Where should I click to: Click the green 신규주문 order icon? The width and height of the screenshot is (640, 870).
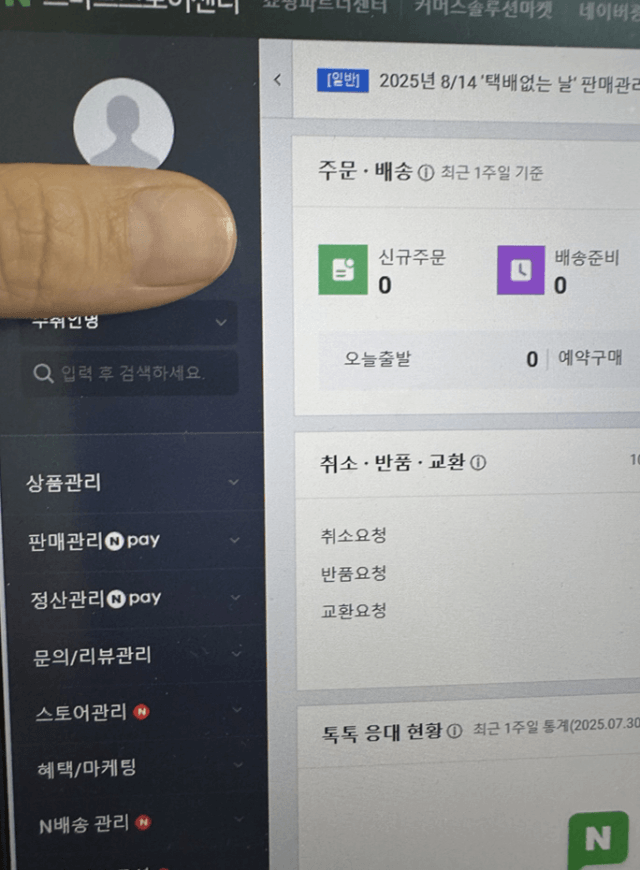click(x=342, y=270)
